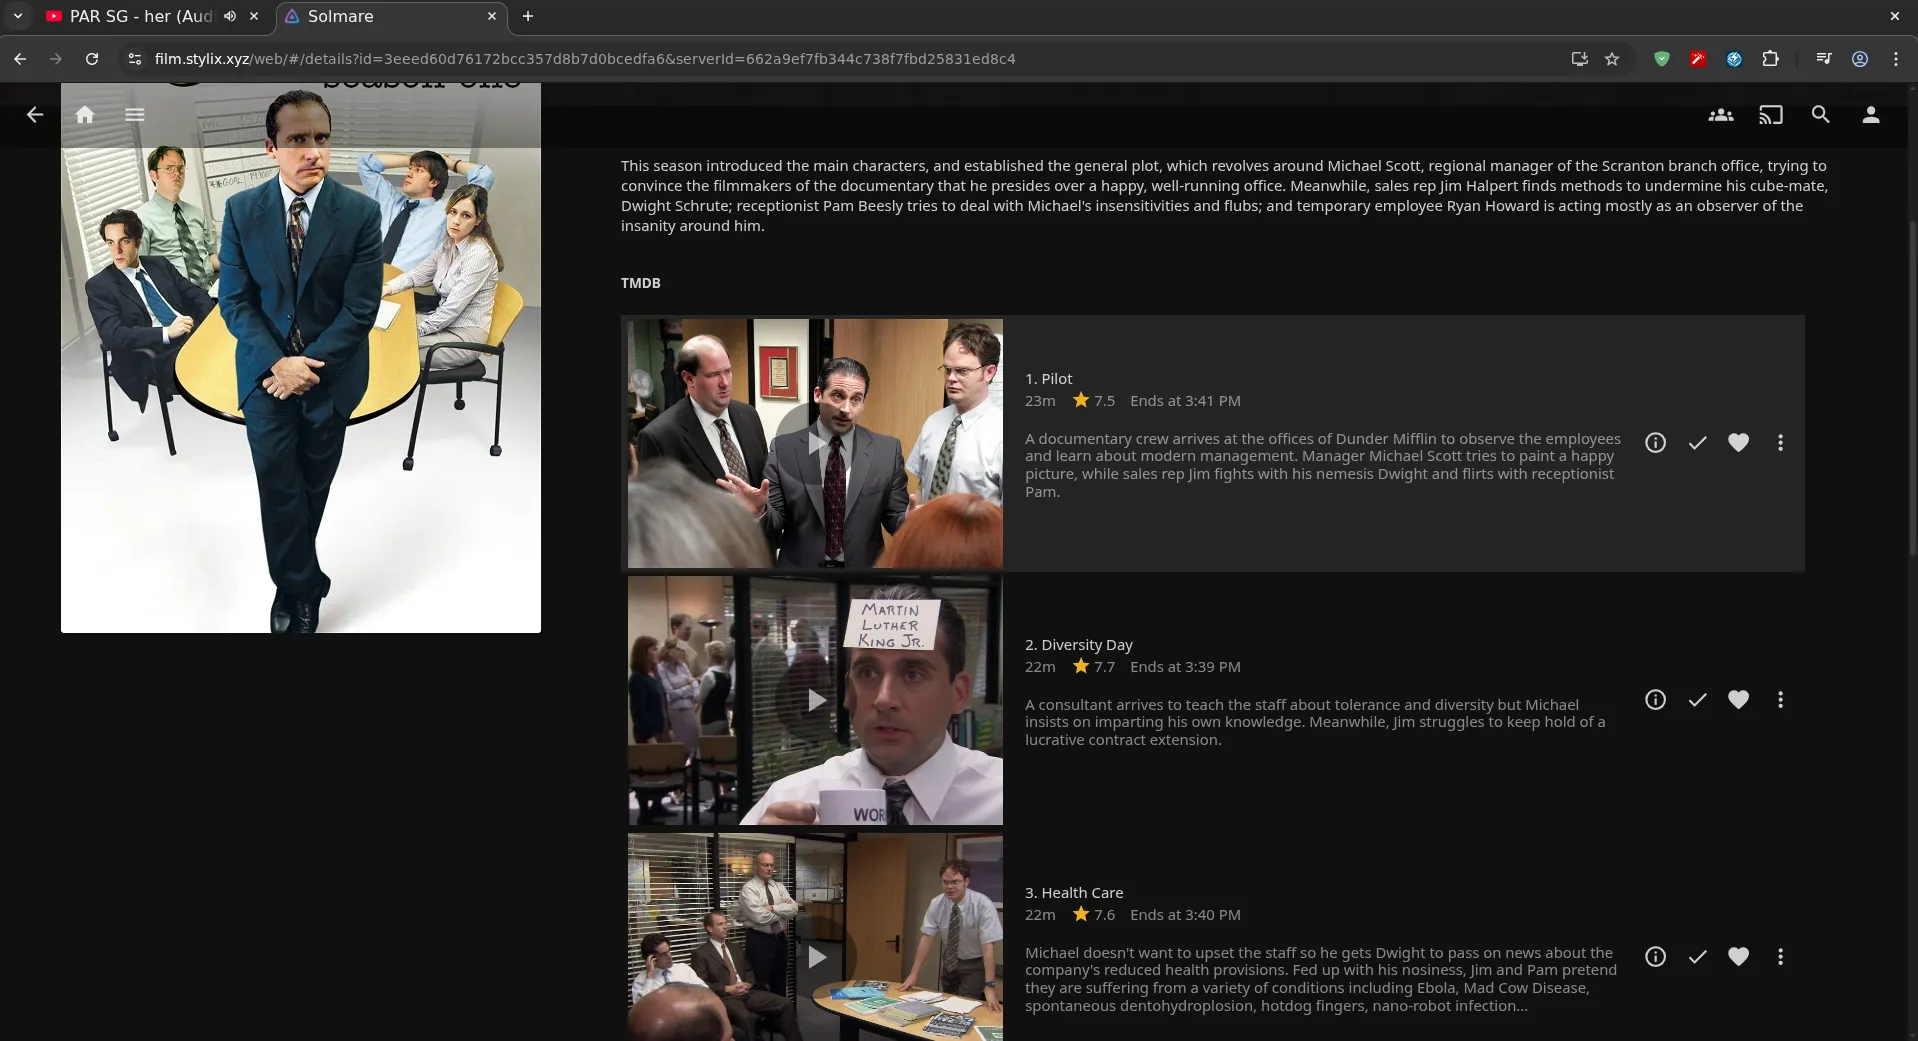
Task: Favorite the Health Care episode
Action: (x=1738, y=957)
